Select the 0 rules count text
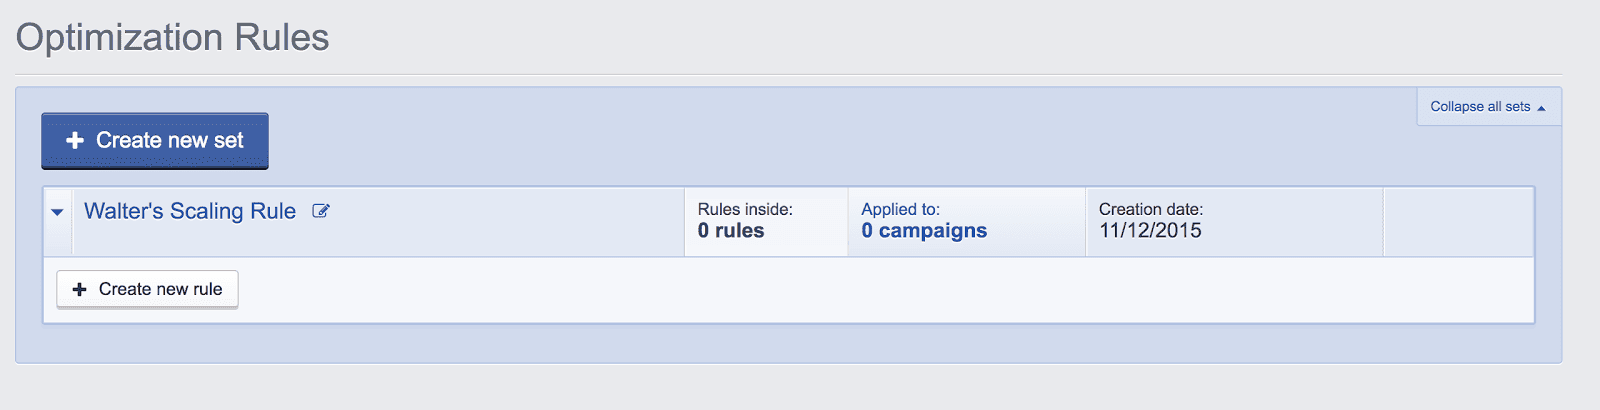Viewport: 1600px width, 410px height. (731, 231)
